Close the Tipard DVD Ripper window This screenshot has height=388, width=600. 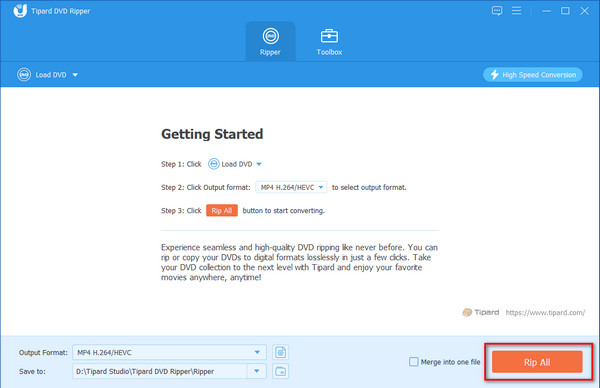point(584,11)
